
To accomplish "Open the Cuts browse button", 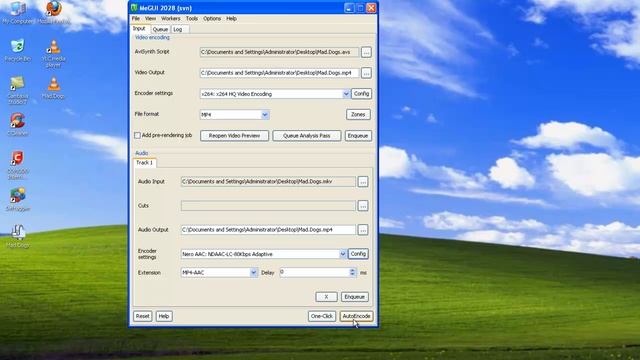I will (x=363, y=206).
